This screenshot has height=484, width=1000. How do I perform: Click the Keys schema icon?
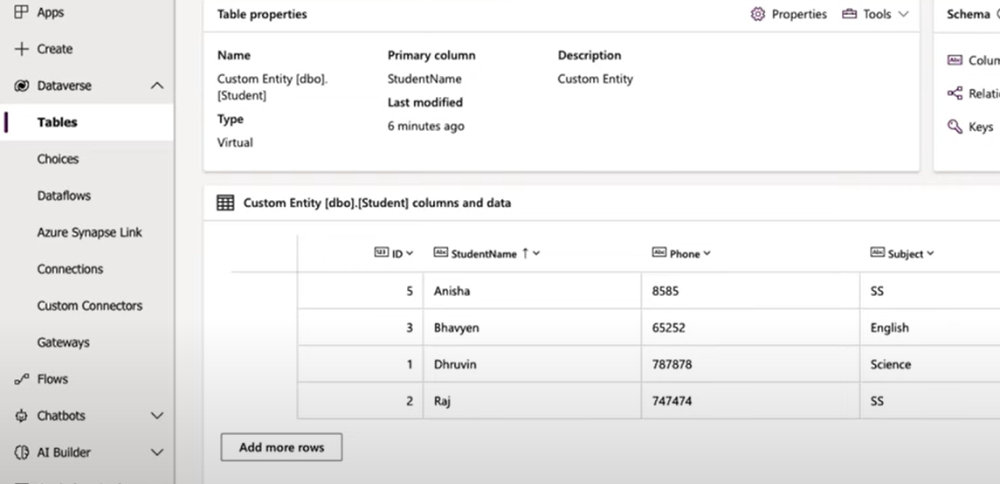coord(955,126)
